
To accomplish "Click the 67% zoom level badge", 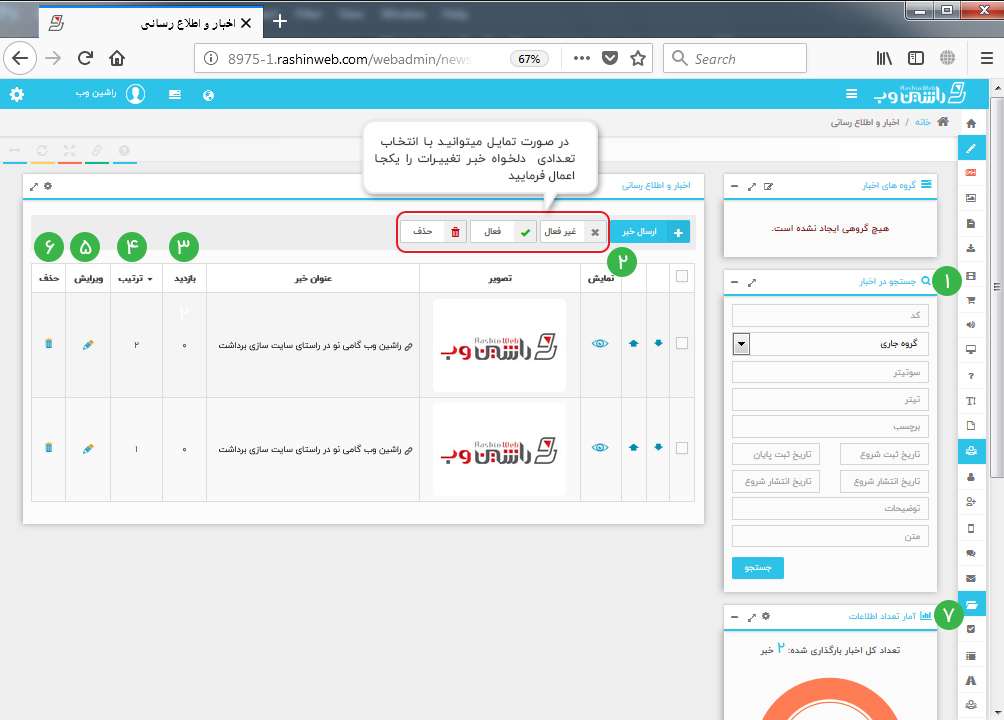I will 530,59.
